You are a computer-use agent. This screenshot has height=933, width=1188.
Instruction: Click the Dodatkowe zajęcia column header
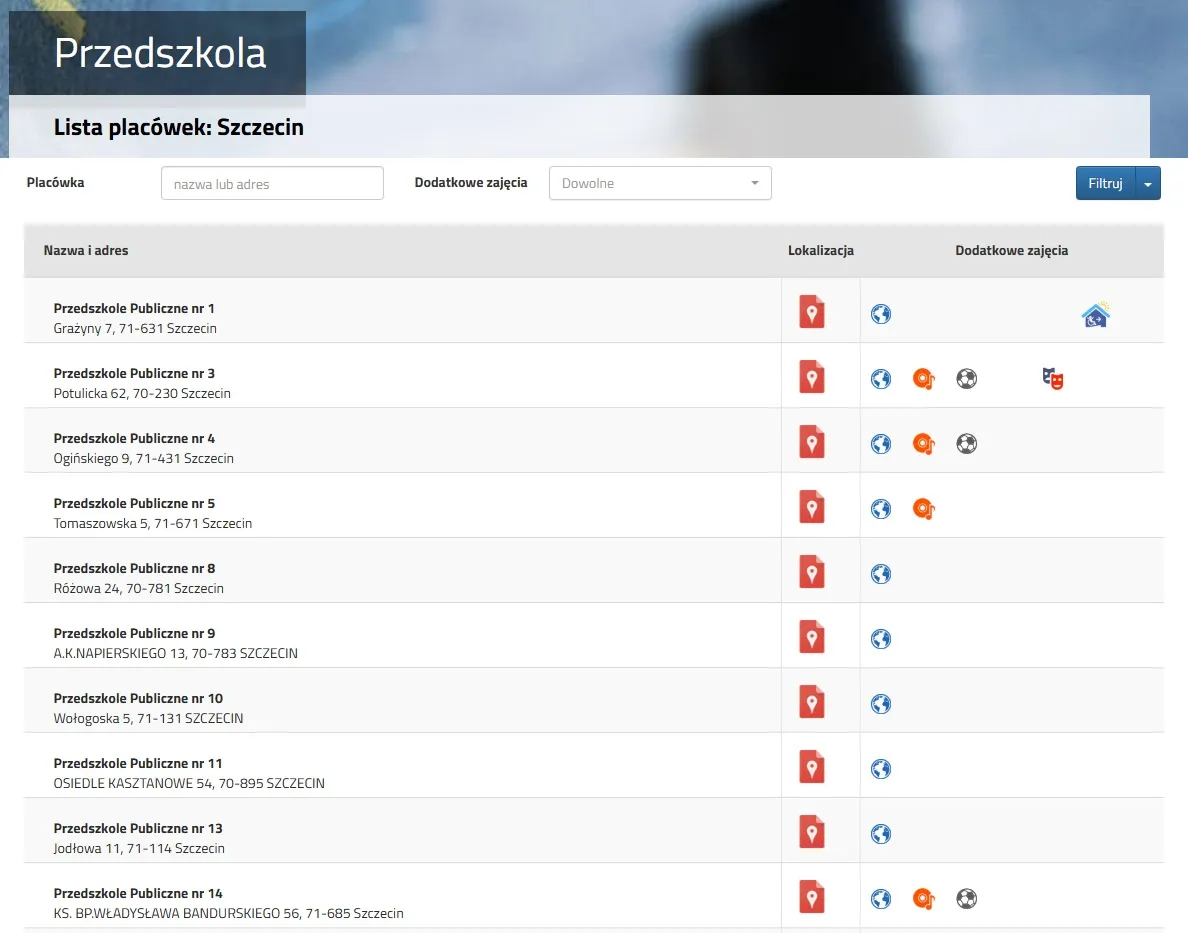tap(1011, 251)
